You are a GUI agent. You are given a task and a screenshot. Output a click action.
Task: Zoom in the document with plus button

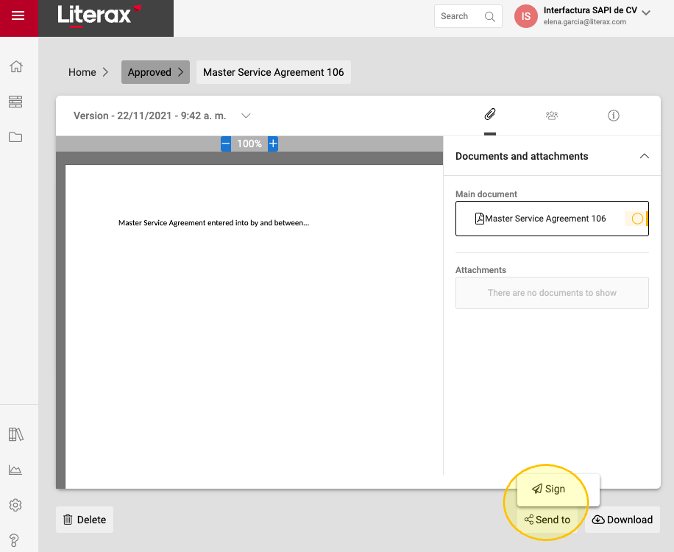[273, 144]
